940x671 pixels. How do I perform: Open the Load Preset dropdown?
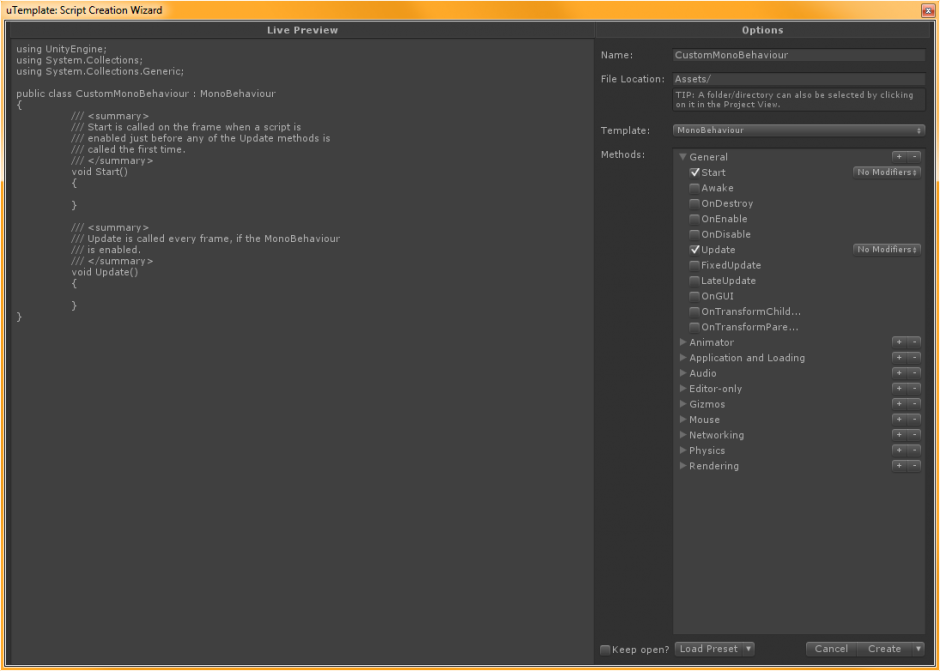tap(714, 649)
